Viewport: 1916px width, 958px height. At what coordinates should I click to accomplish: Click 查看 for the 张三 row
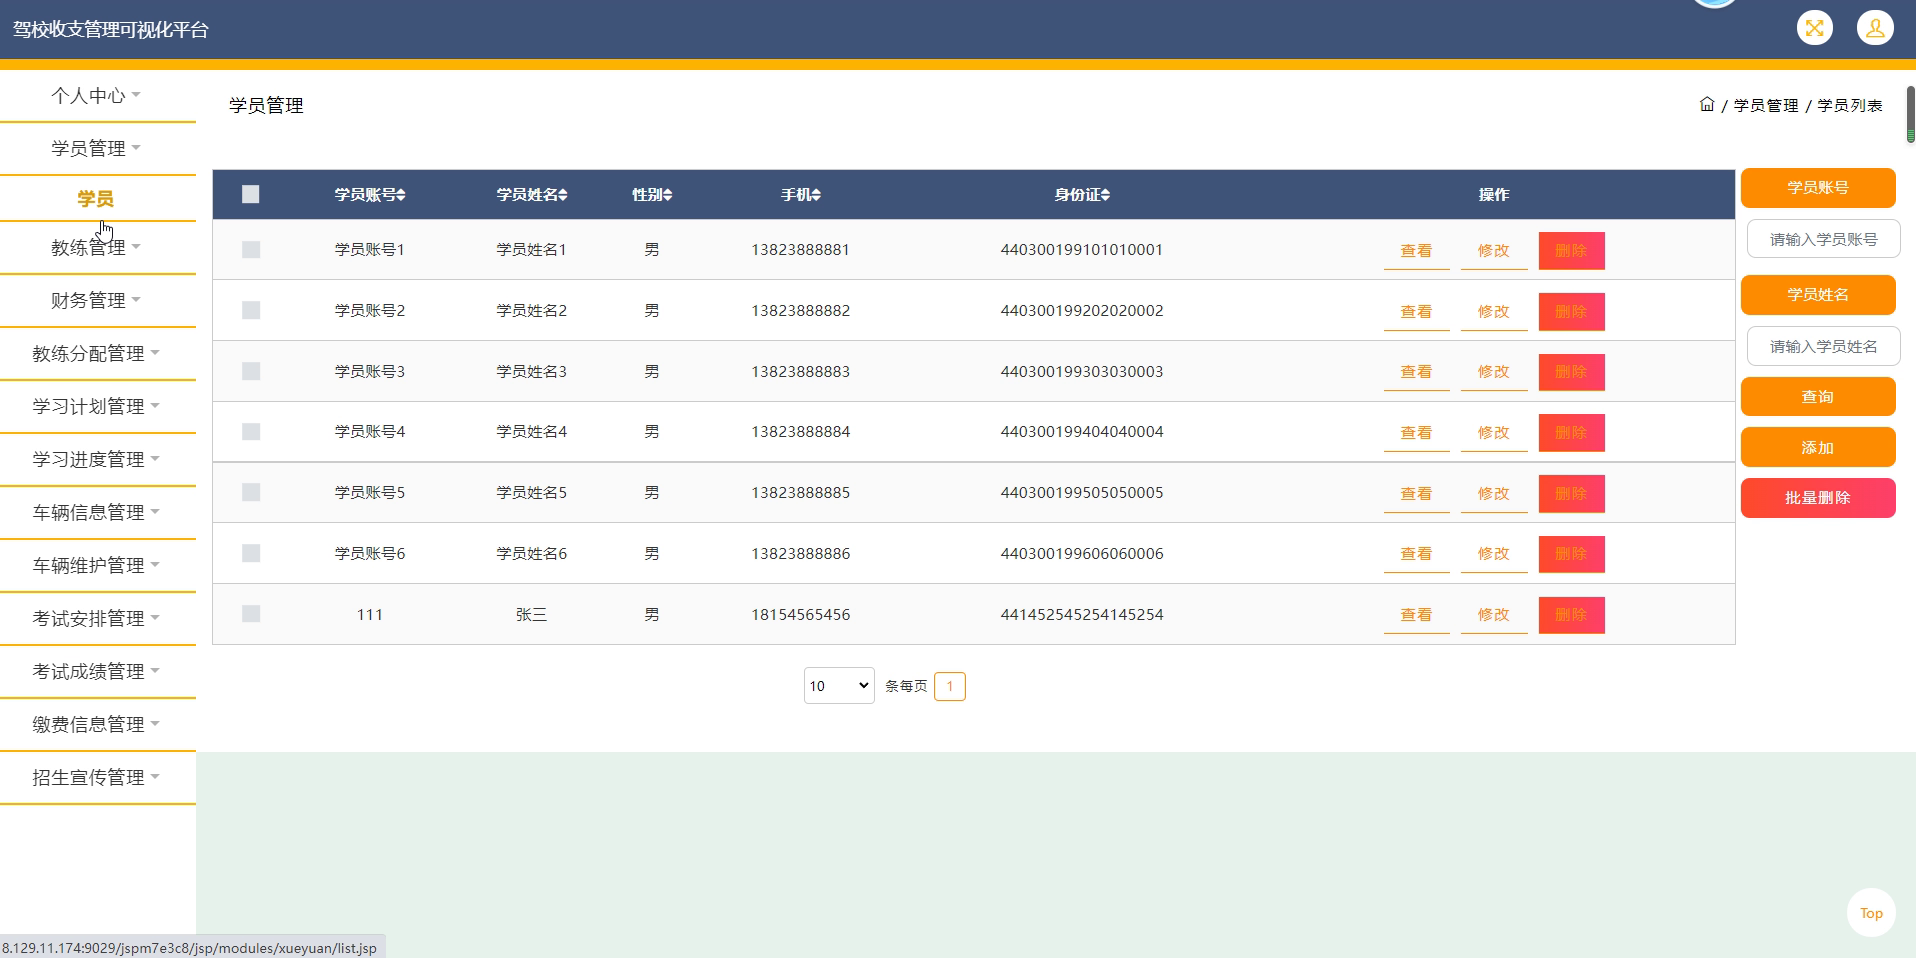pos(1416,615)
